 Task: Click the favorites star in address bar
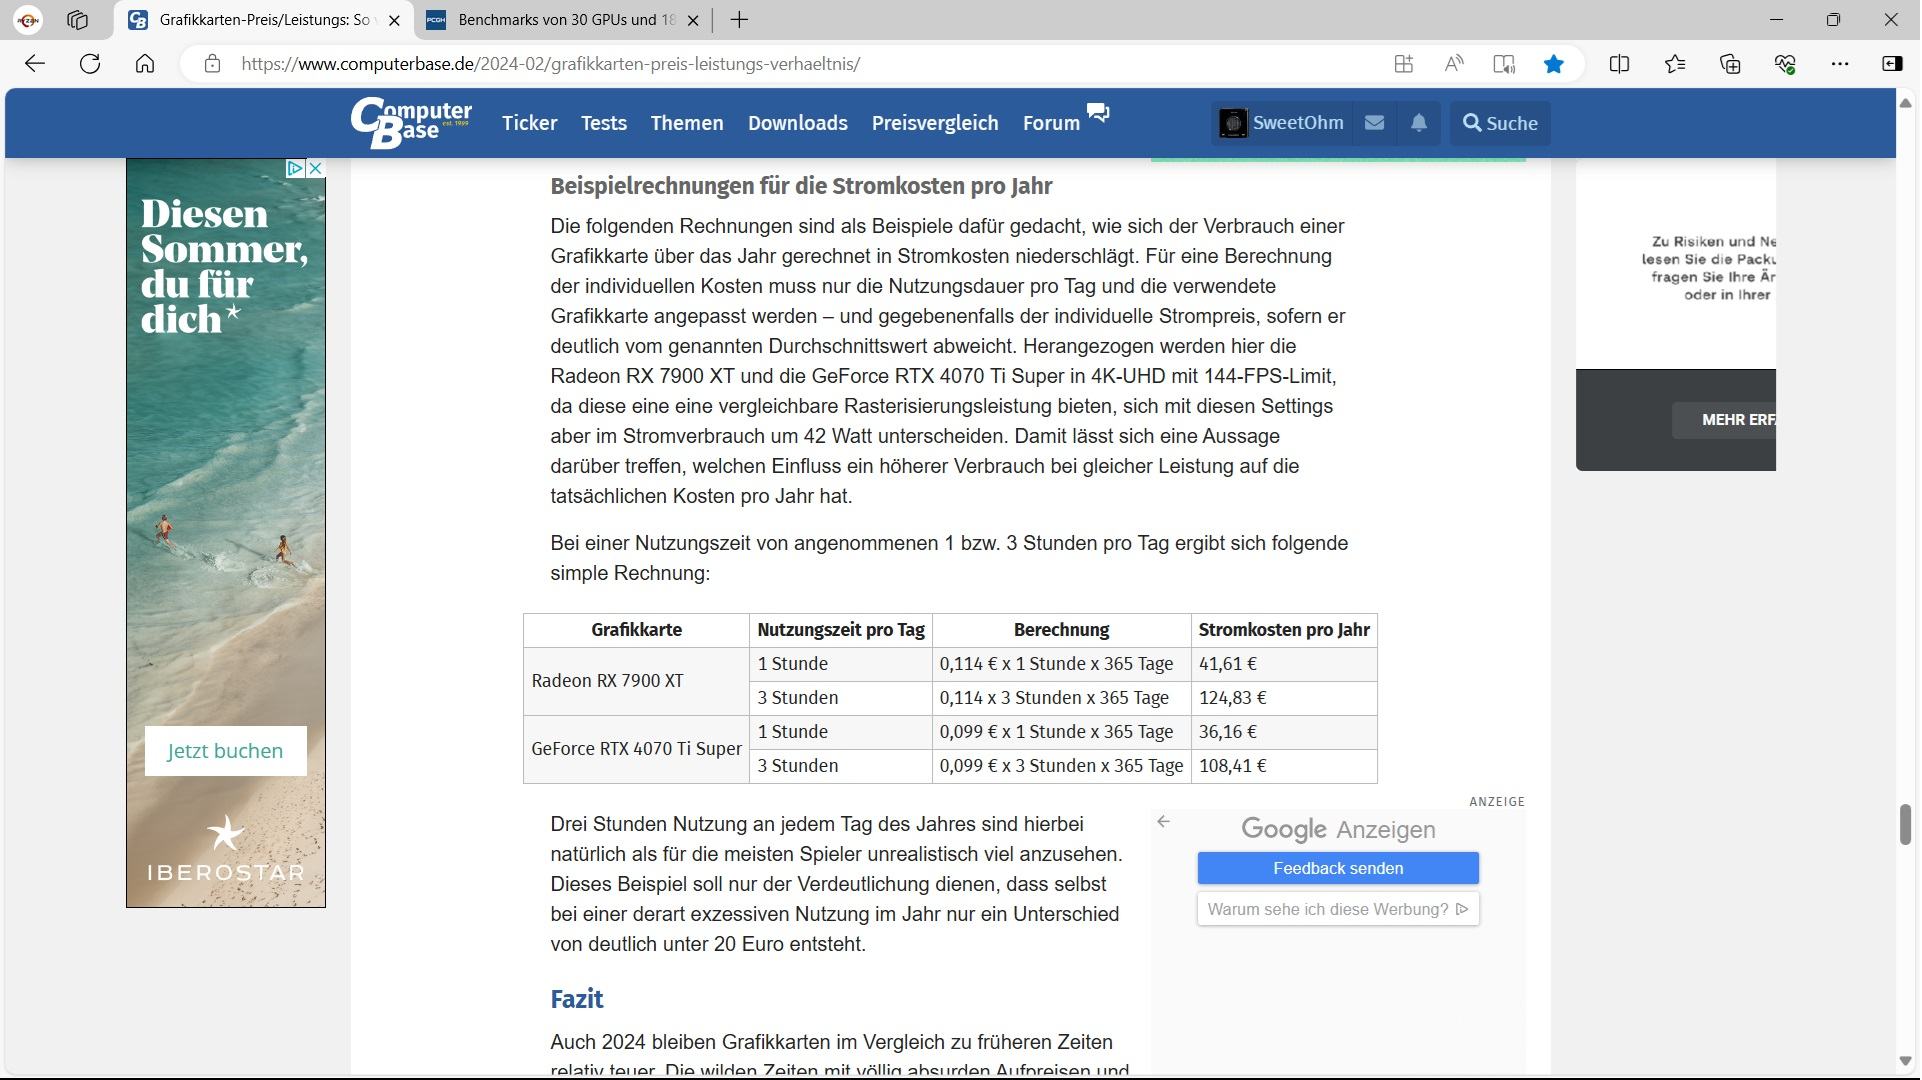[1553, 64]
